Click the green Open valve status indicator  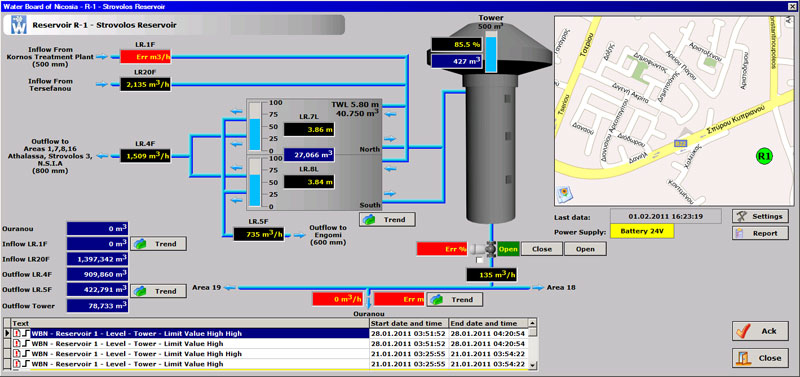click(x=508, y=249)
